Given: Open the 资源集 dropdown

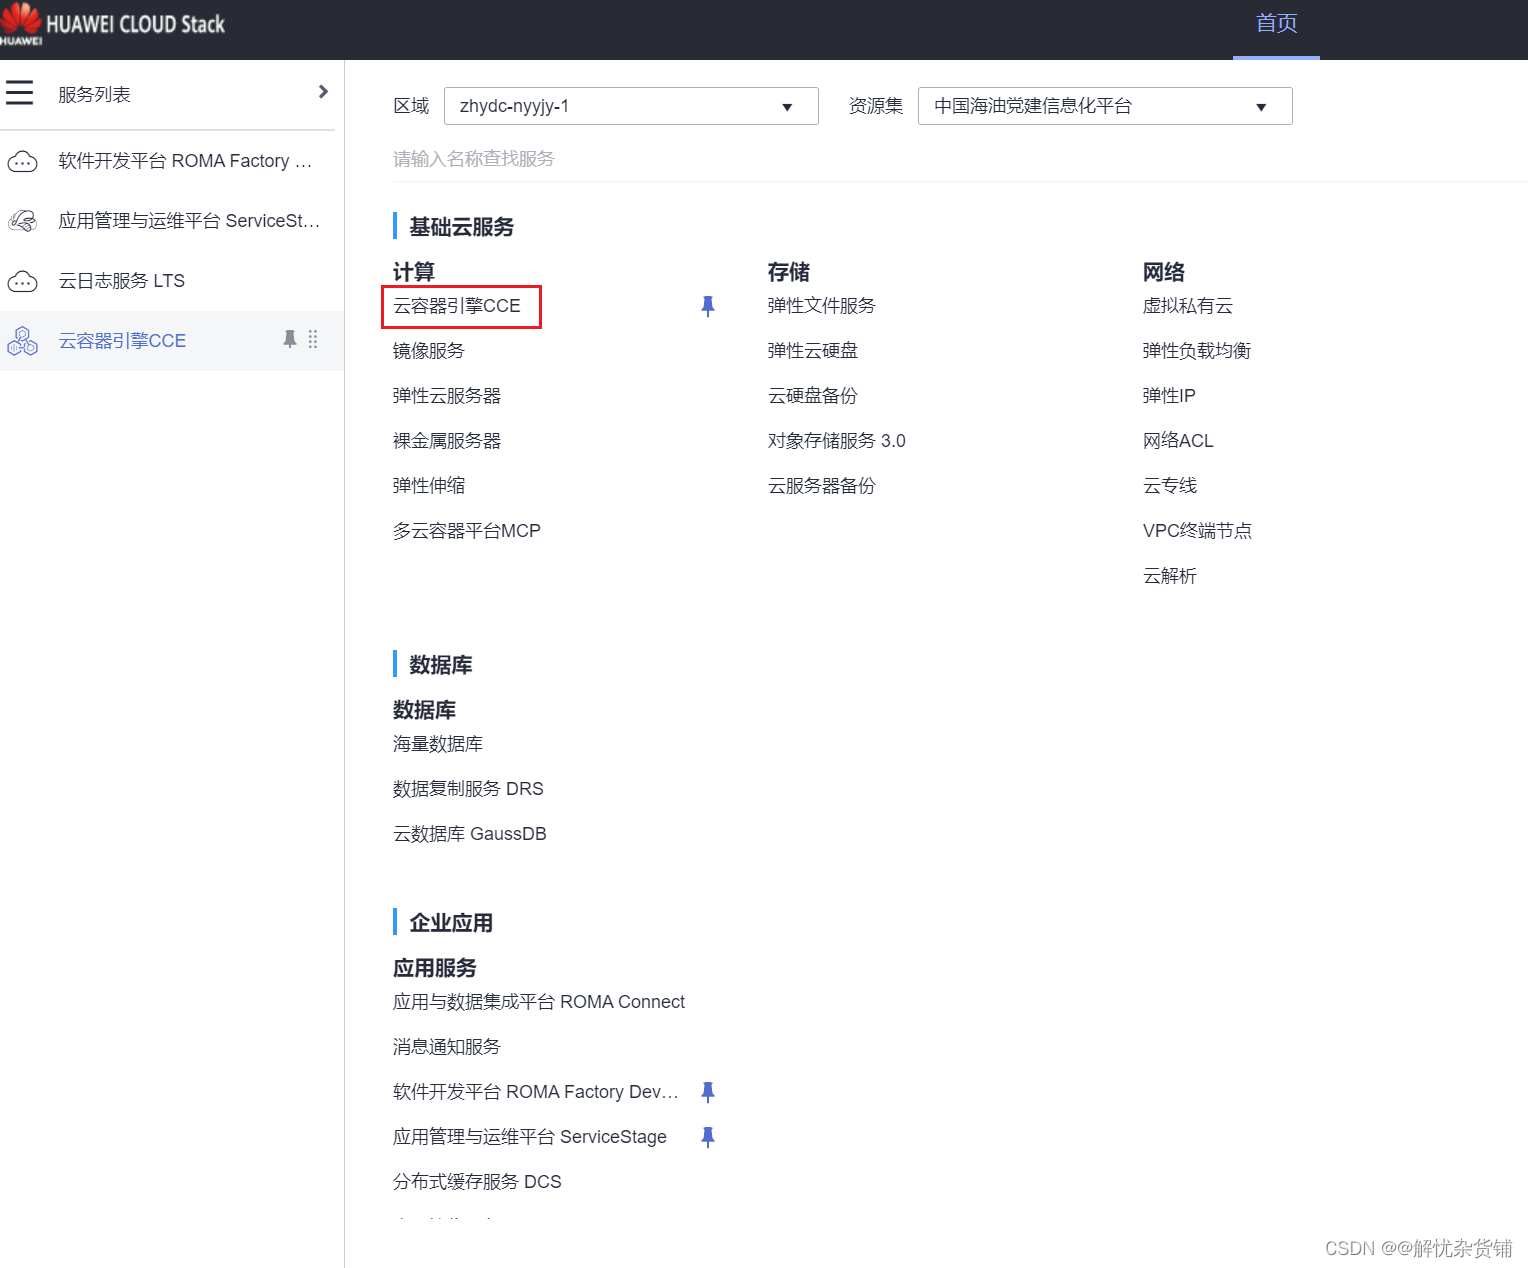Looking at the screenshot, I should pos(1105,106).
